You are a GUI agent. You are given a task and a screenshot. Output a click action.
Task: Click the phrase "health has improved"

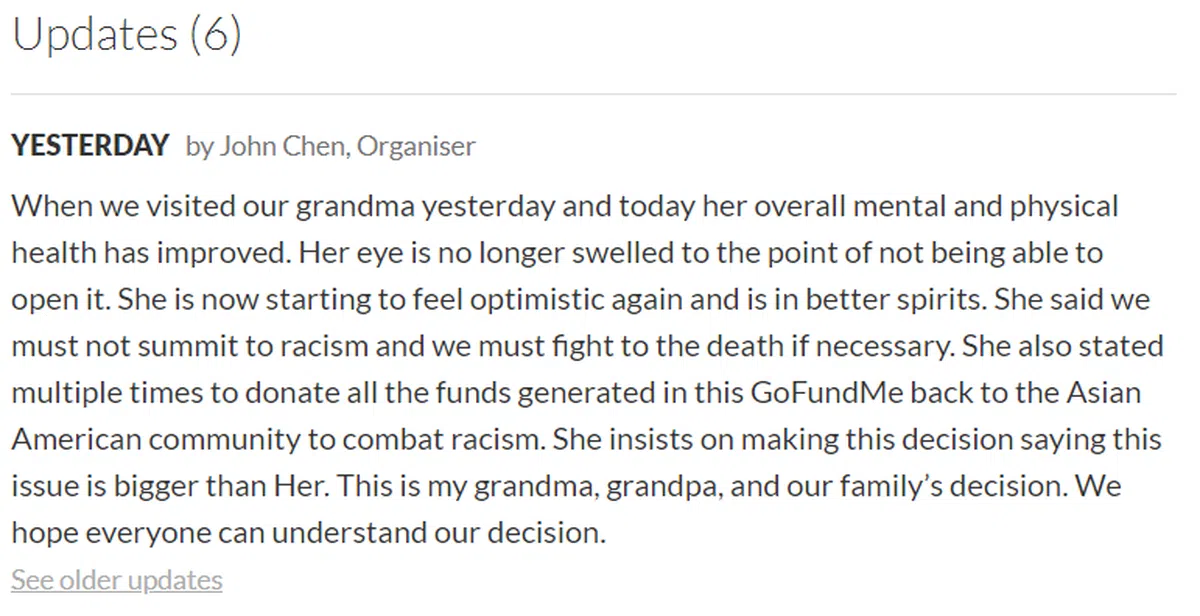click(x=150, y=253)
